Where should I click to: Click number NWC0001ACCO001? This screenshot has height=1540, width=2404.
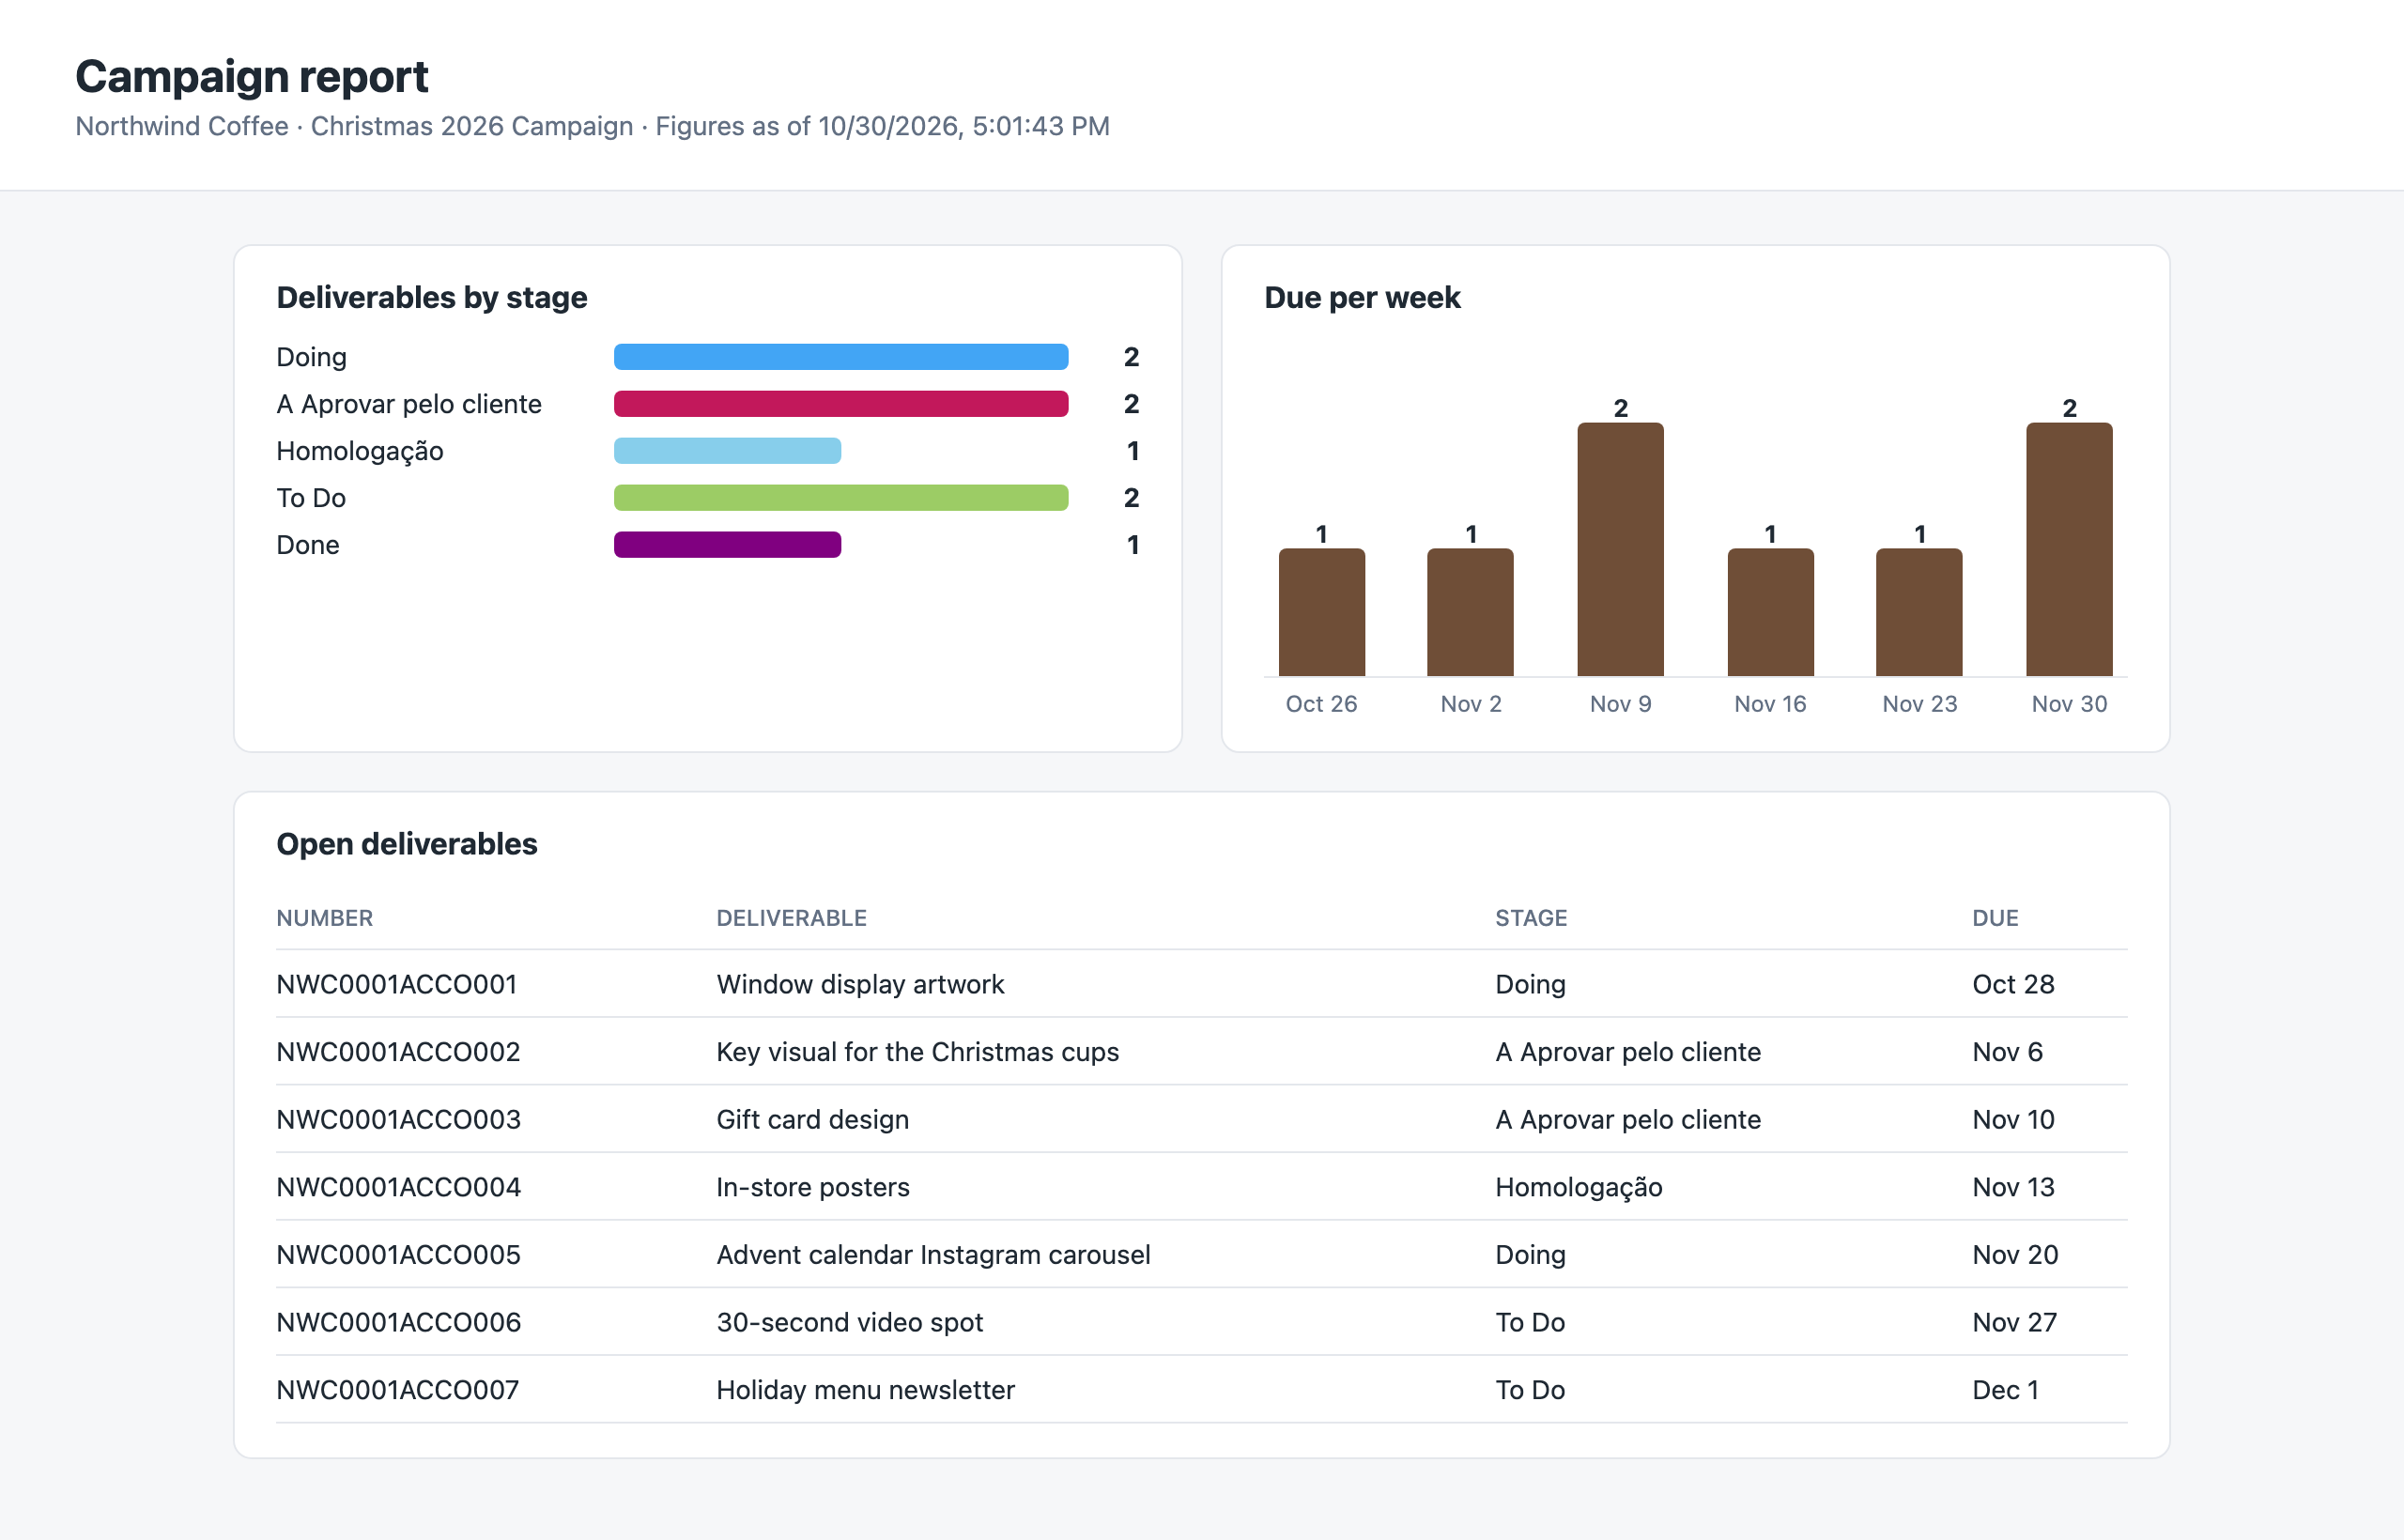tap(397, 984)
